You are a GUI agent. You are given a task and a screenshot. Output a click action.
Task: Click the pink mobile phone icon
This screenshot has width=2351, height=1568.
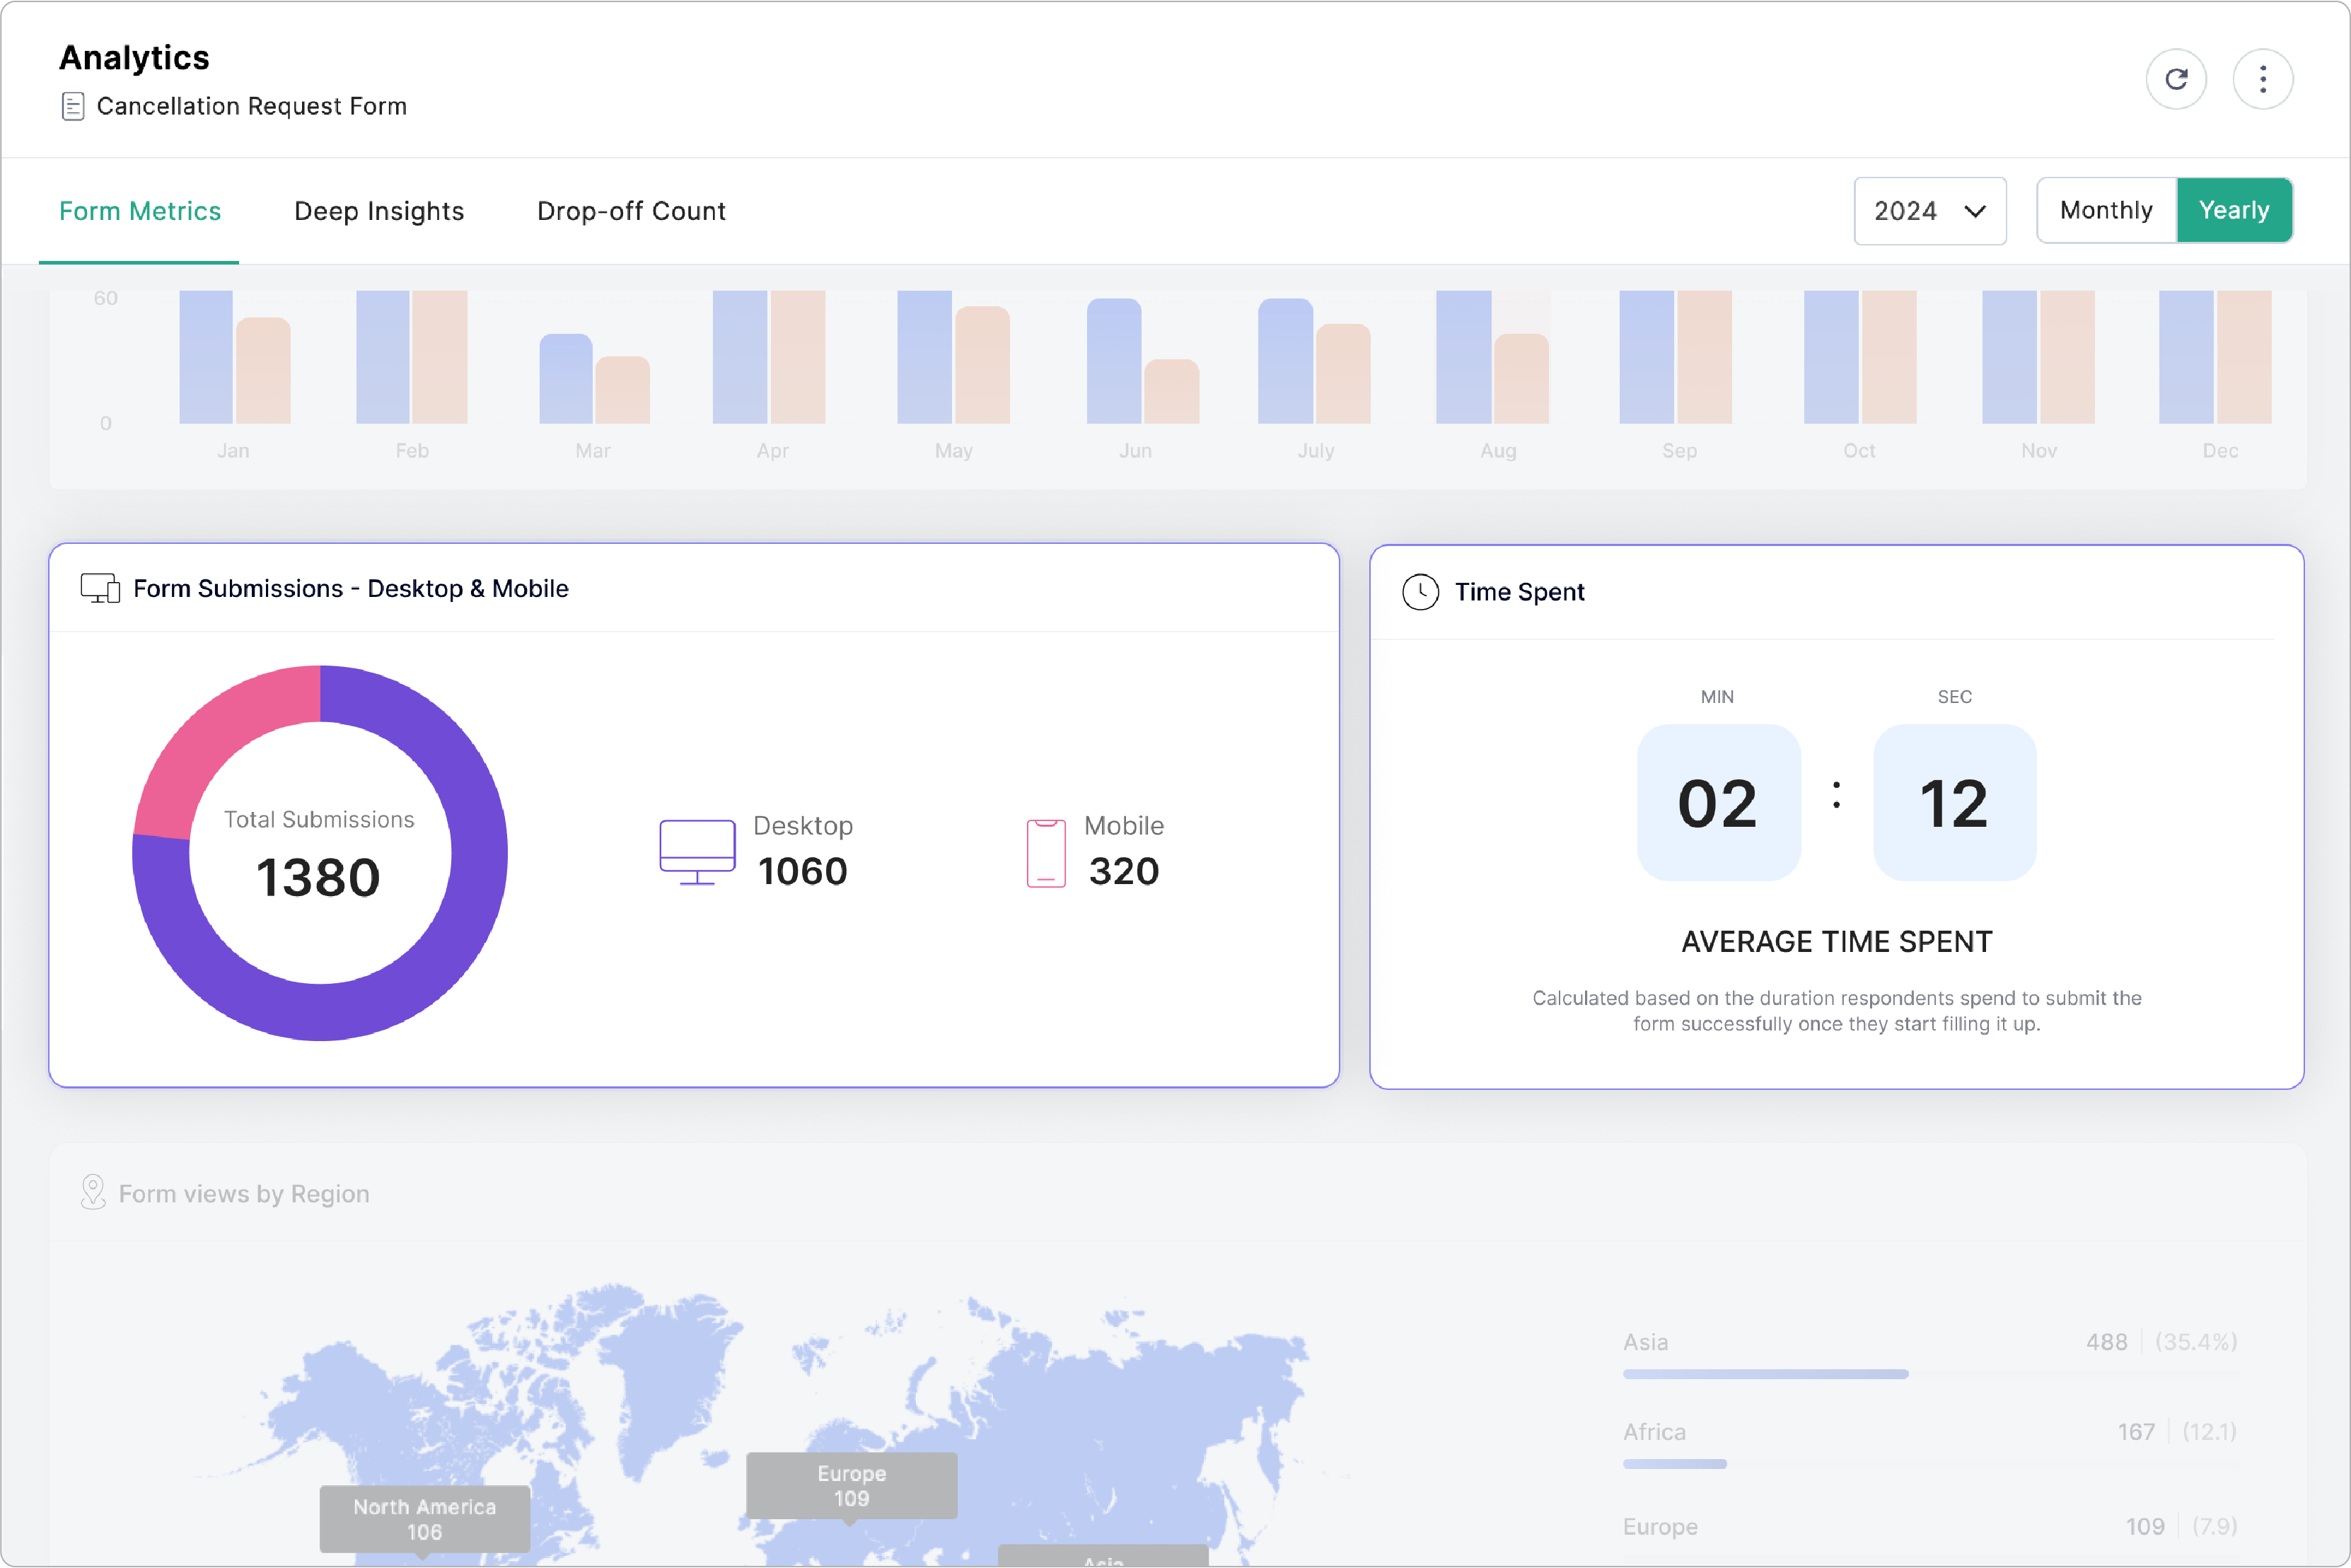[x=1046, y=853]
